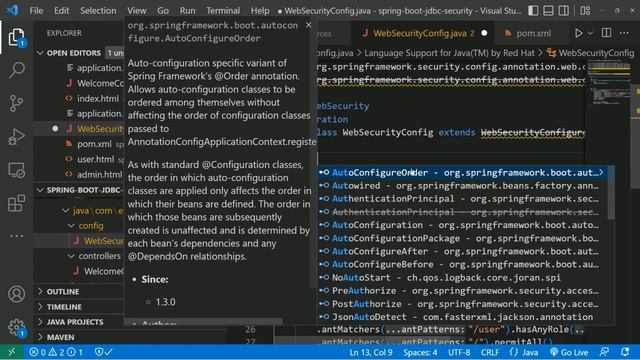The image size is (640, 360).
Task: Click the remote window indicator in status bar
Action: tap(11, 352)
